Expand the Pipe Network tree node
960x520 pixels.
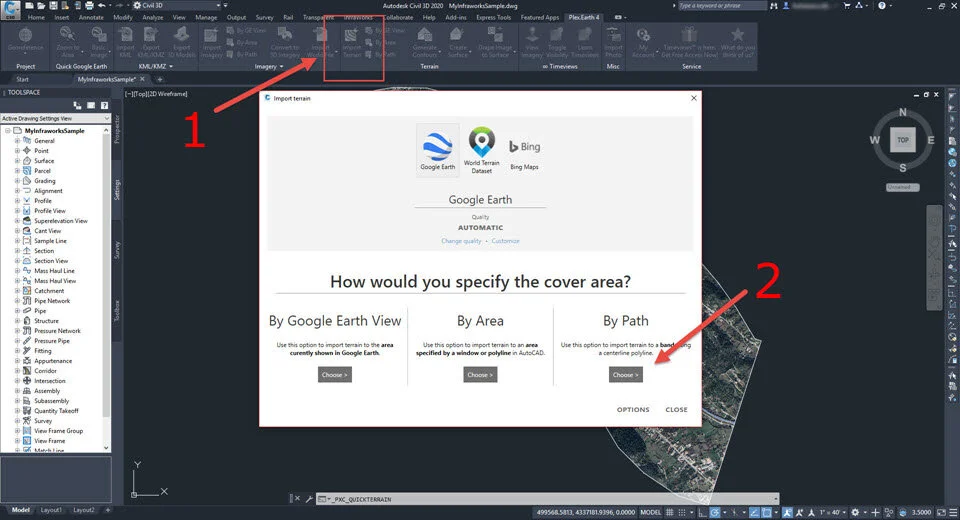pyautogui.click(x=17, y=301)
